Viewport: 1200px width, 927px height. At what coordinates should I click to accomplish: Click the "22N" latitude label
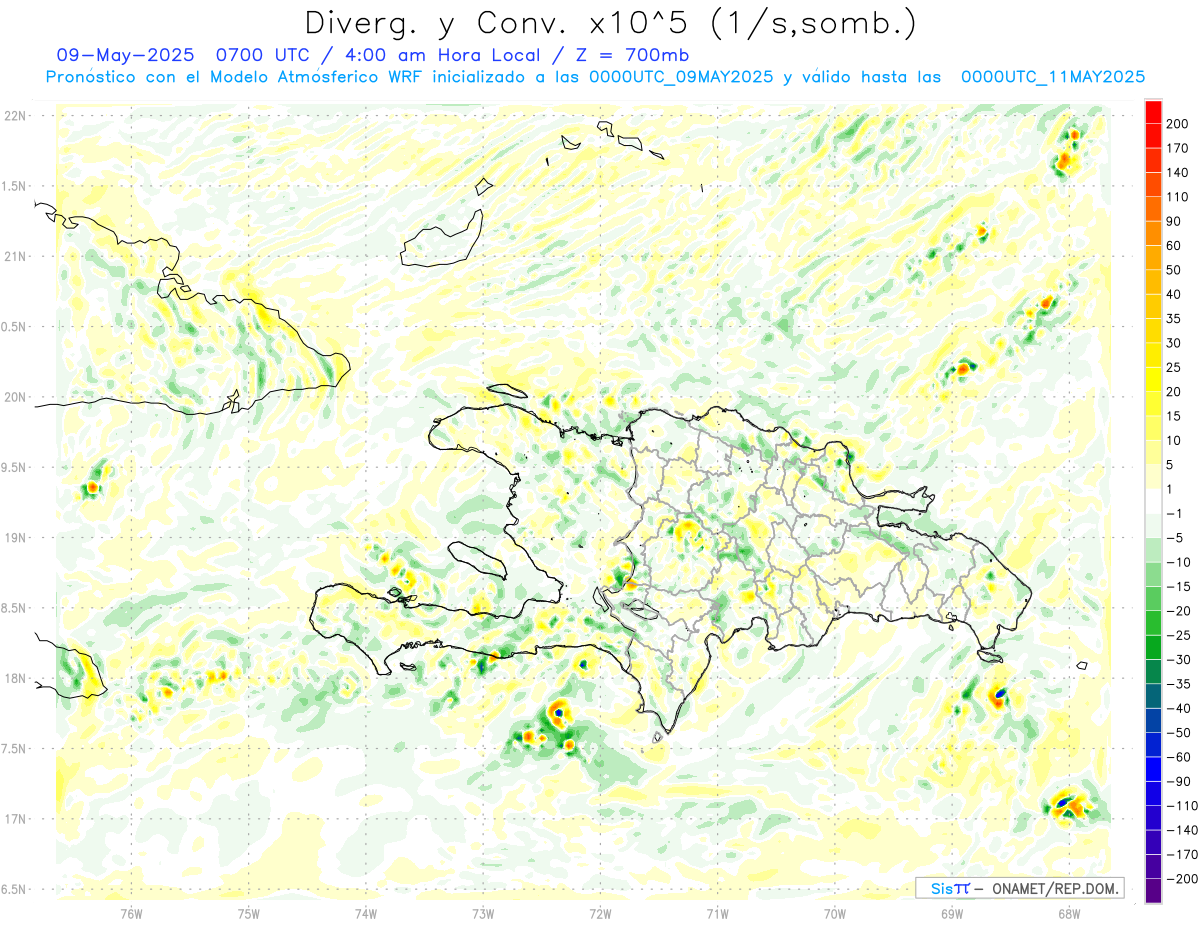(16, 116)
